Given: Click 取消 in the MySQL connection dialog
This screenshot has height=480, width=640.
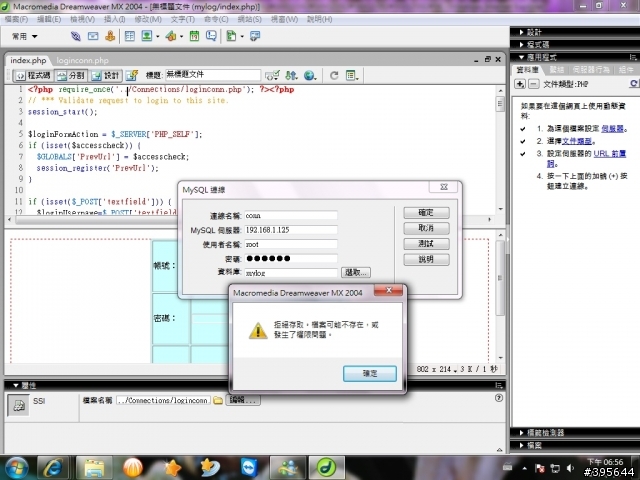Looking at the screenshot, I should click(426, 228).
